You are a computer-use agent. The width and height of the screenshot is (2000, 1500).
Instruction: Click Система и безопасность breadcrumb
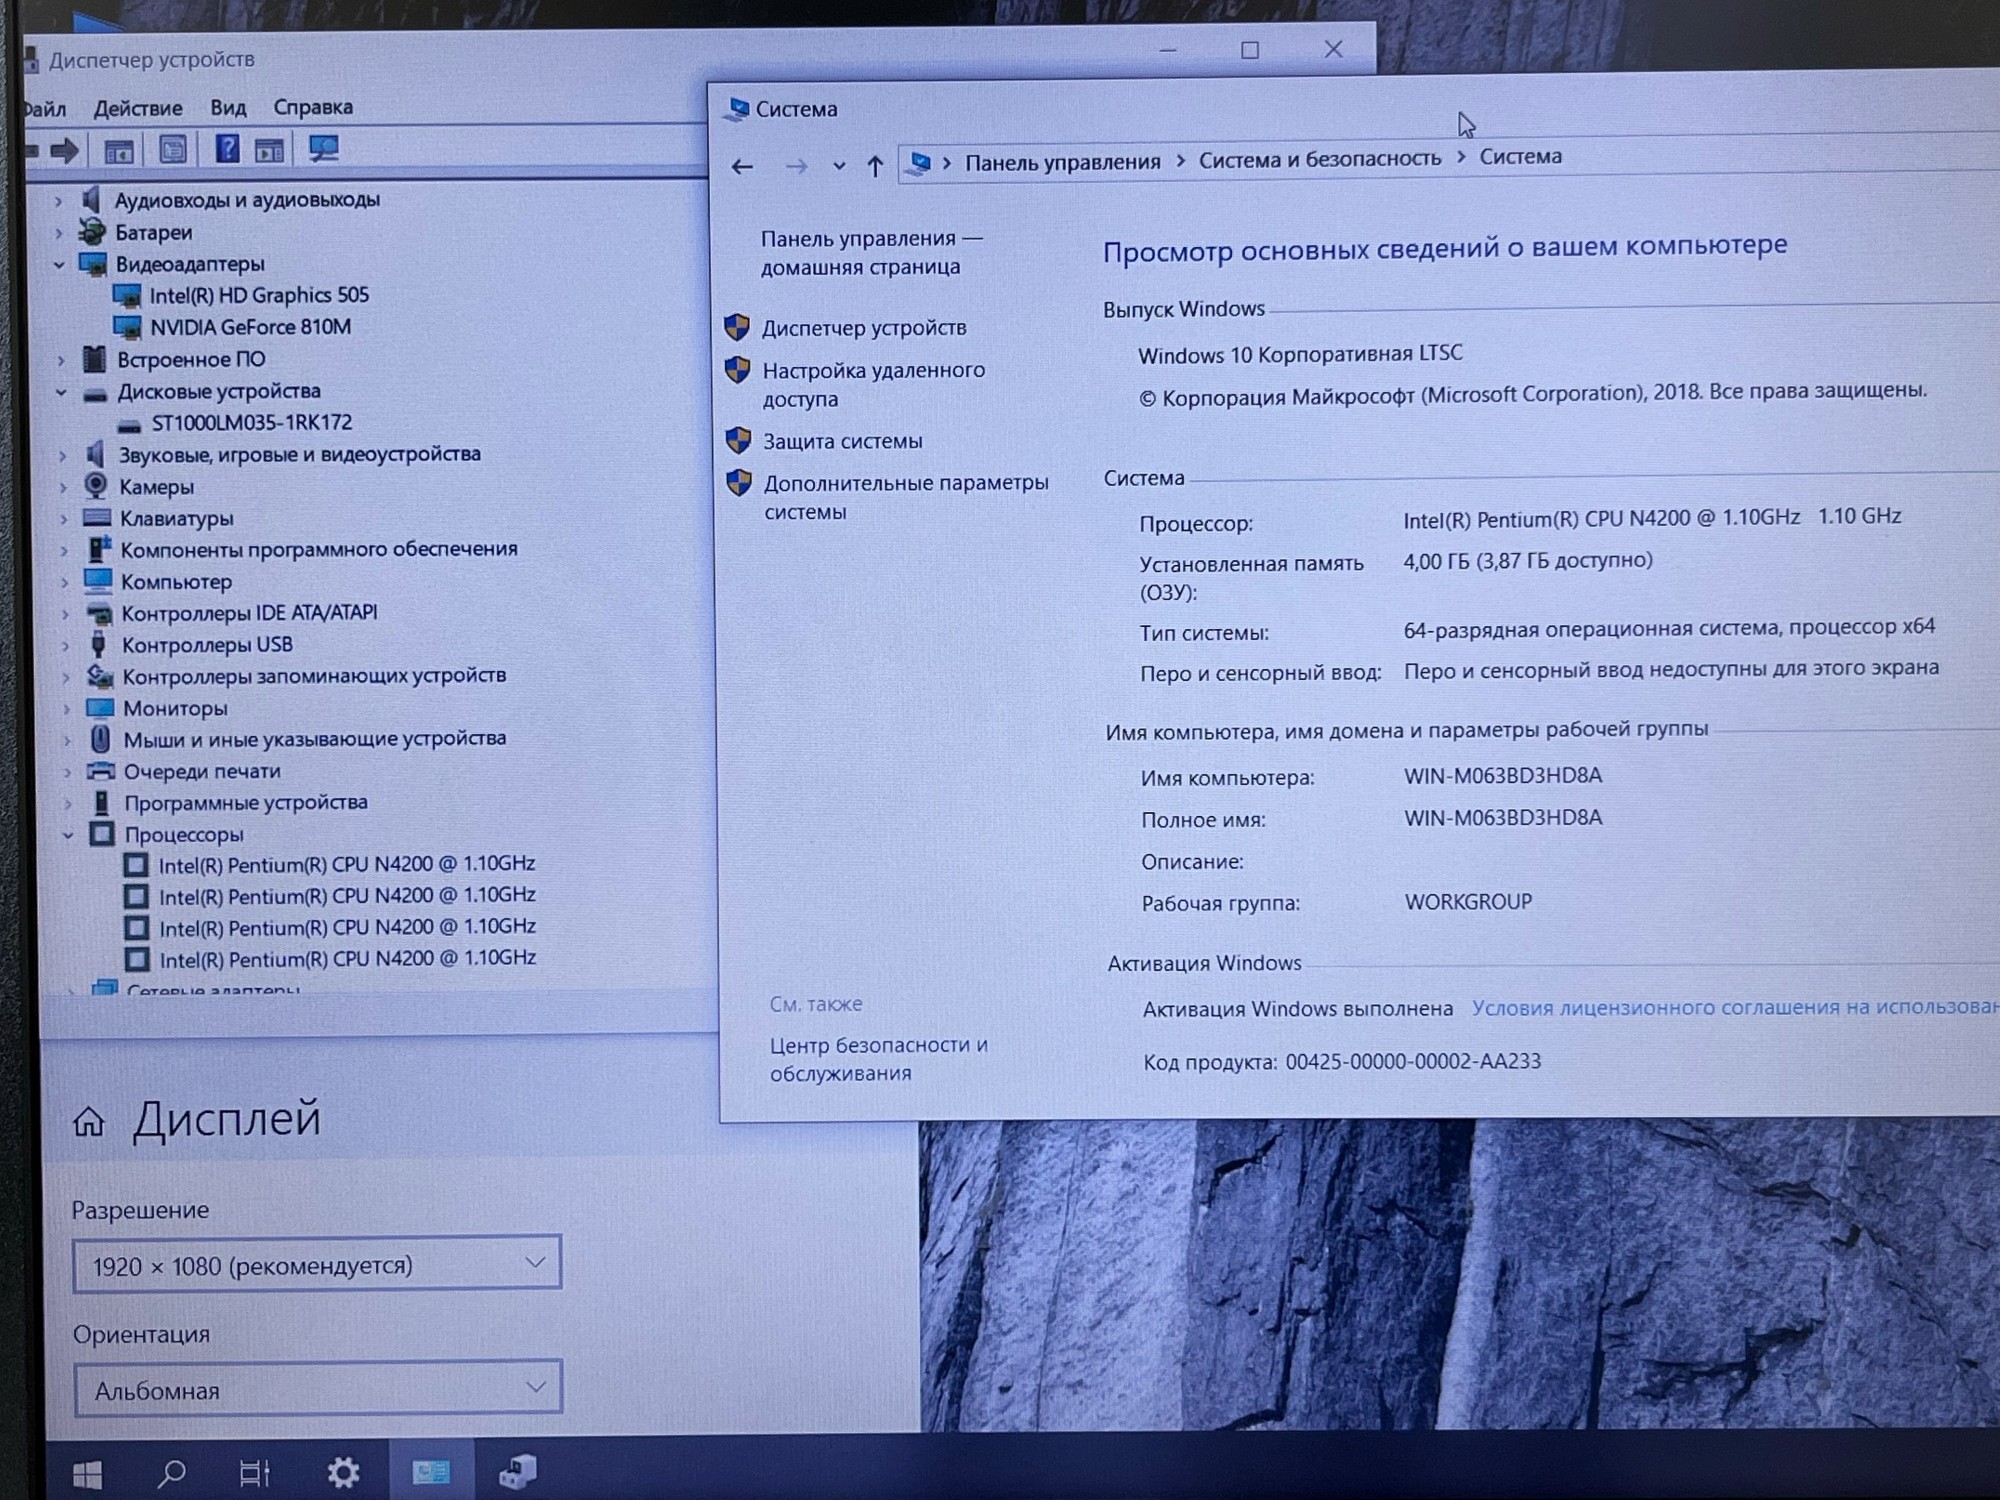click(x=1320, y=159)
